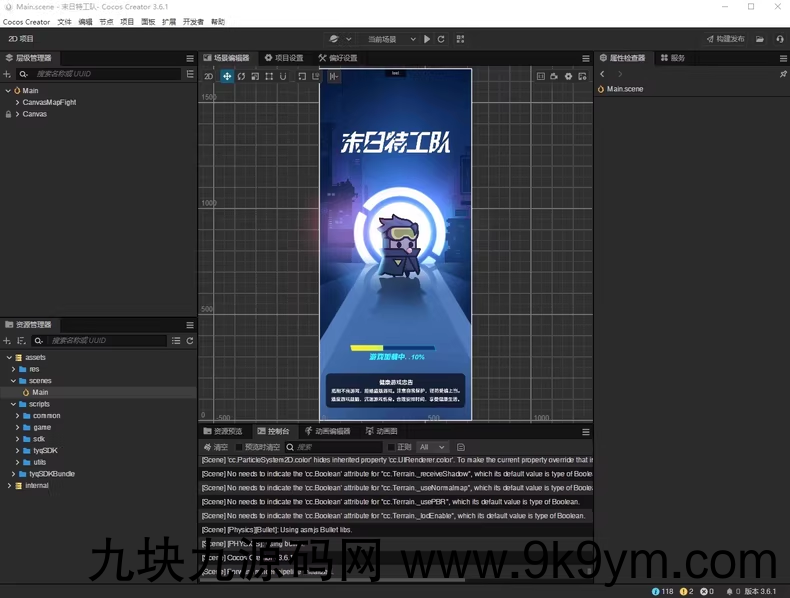Viewport: 790px width, 598px height.
Task: Switch to the 项目设置 tab
Action: tap(284, 58)
